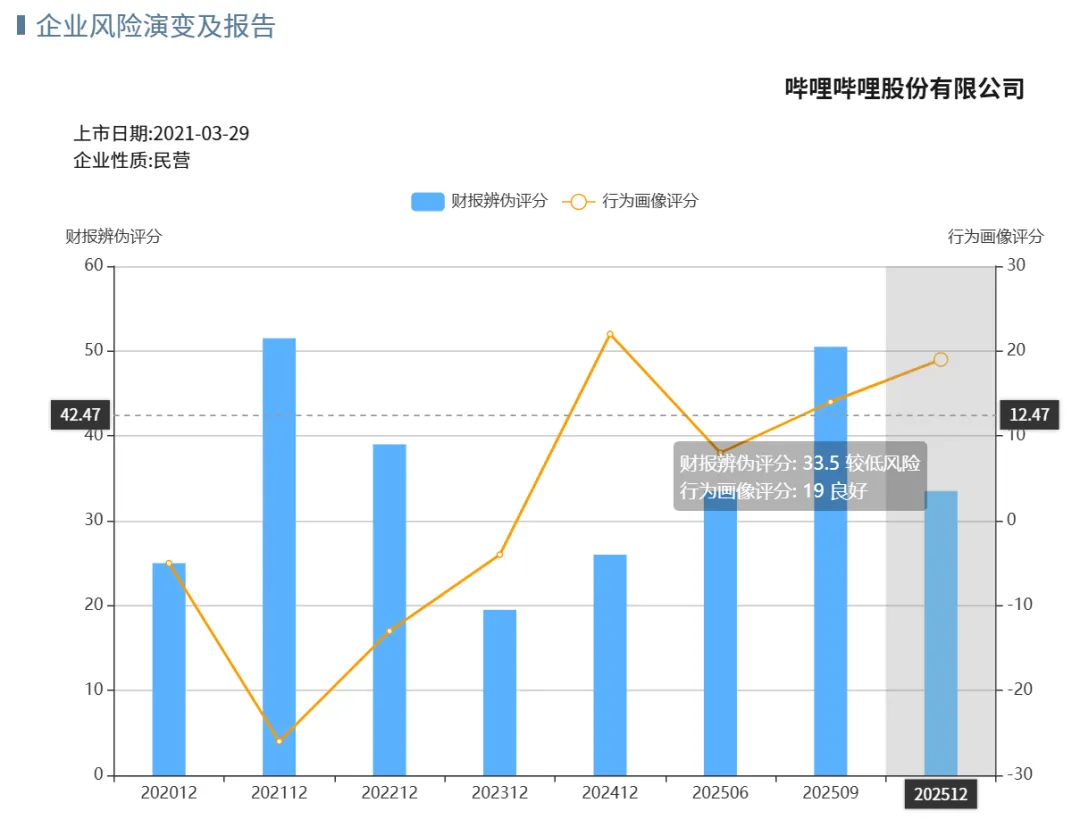Click the 202412 x-axis label
The image size is (1080, 836).
click(x=610, y=793)
